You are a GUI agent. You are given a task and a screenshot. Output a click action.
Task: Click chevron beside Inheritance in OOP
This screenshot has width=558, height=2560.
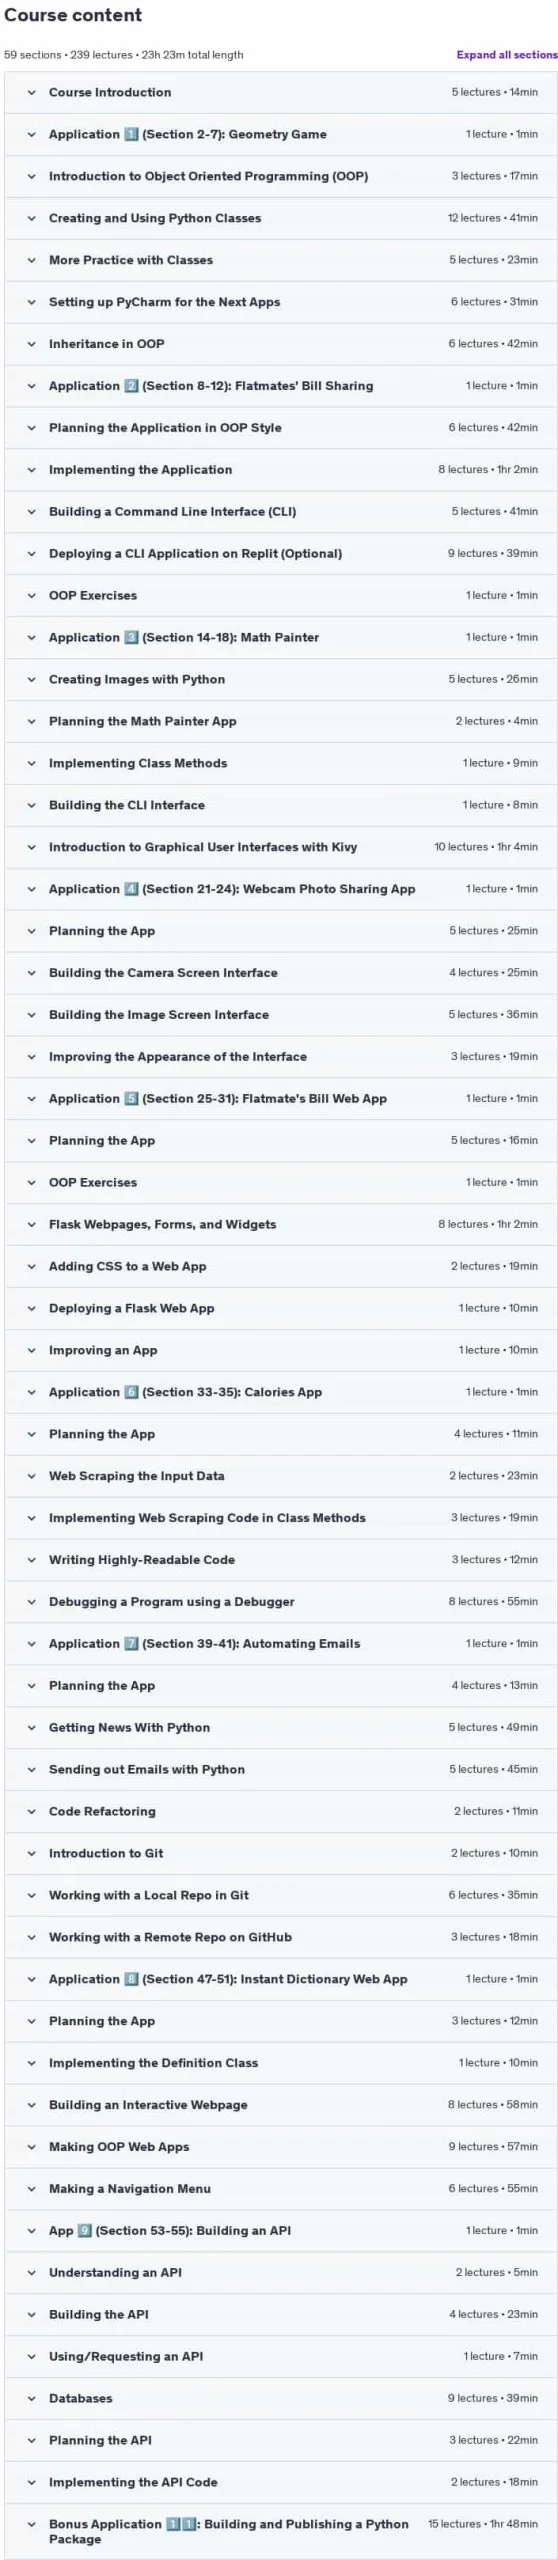(31, 344)
